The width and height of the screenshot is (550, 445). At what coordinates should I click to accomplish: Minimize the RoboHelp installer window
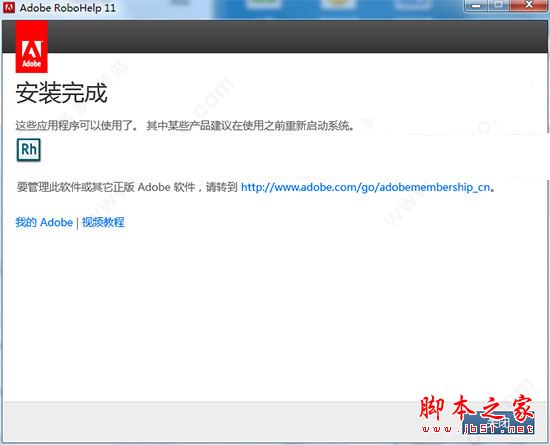(x=476, y=5)
